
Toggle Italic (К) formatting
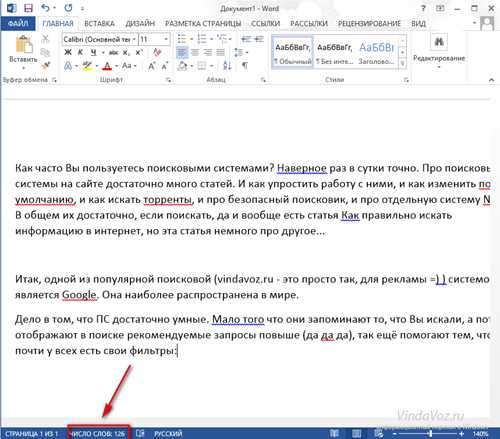pos(80,52)
